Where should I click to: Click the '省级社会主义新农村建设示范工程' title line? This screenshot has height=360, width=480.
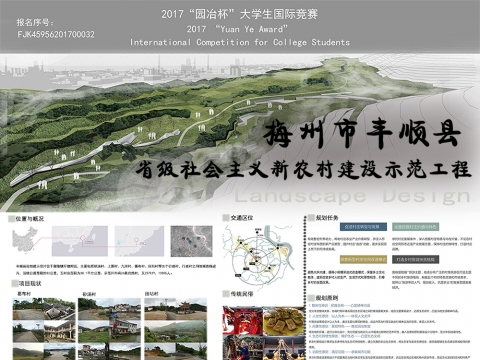(303, 169)
